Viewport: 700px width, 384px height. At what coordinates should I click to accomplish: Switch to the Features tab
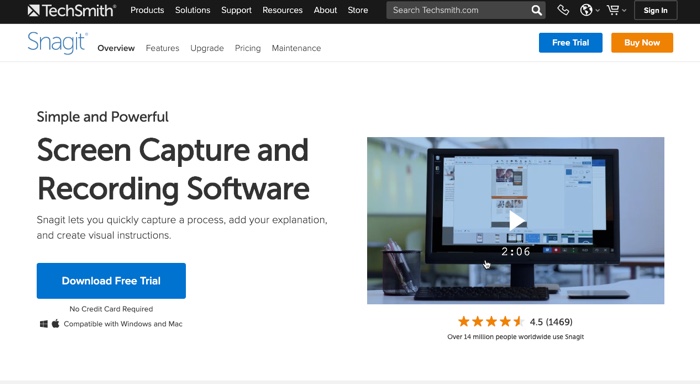click(162, 48)
